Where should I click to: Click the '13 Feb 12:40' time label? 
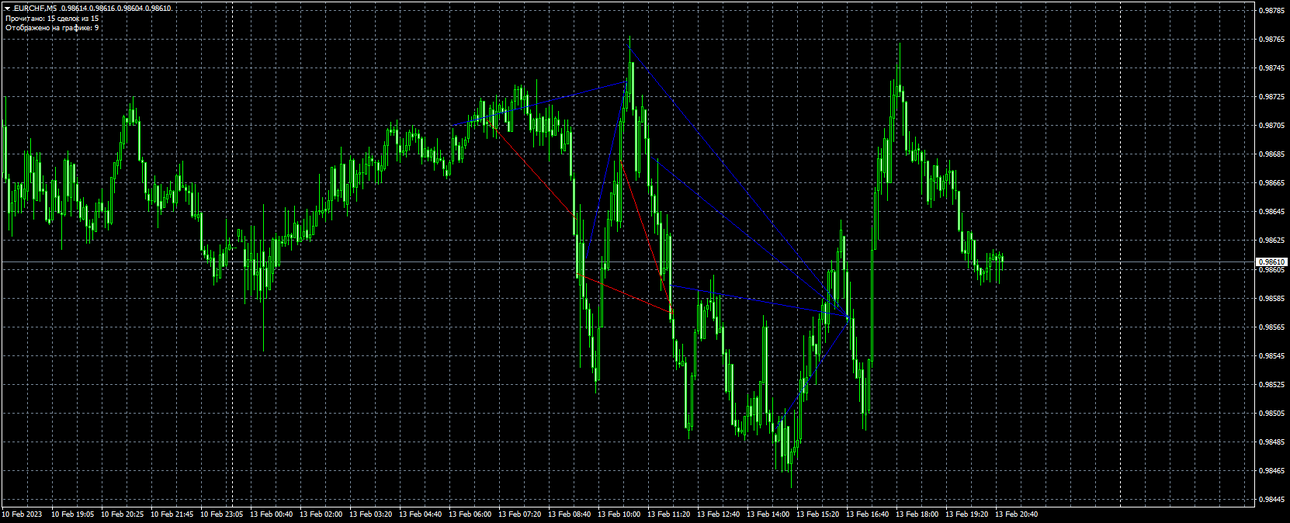pos(718,514)
